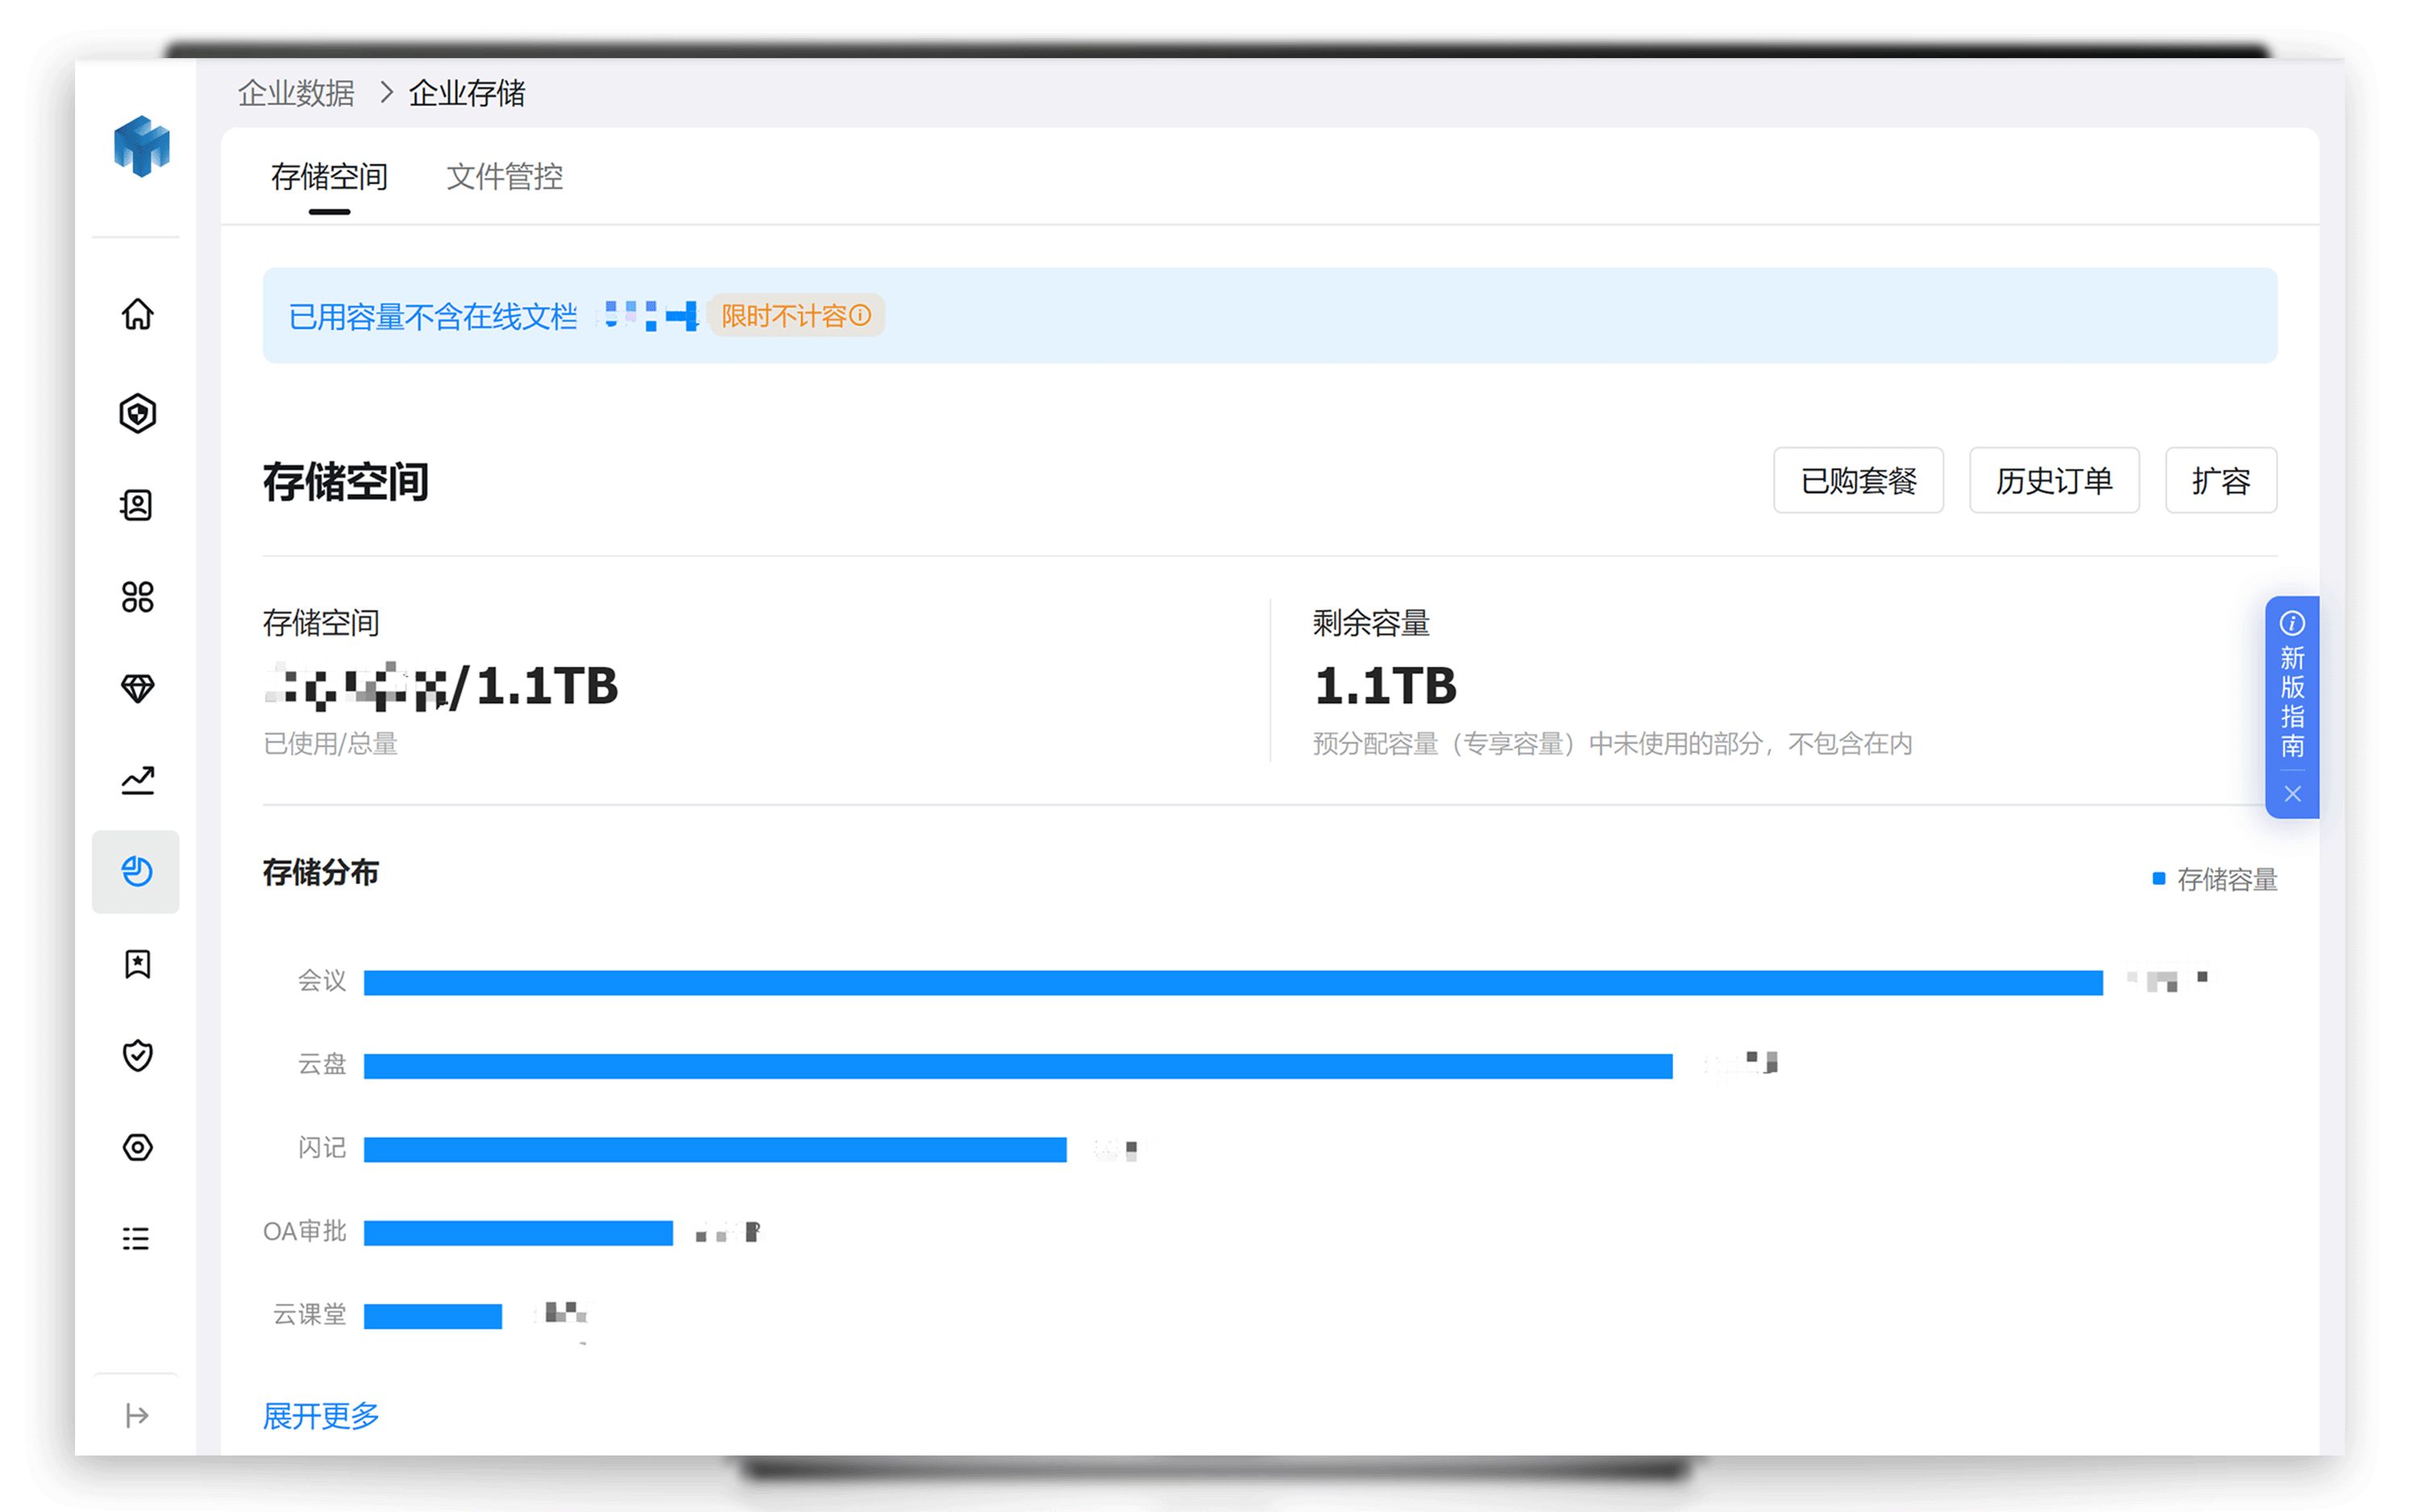Switch to the 文件管控 tab
This screenshot has width=2420, height=1512.
click(504, 177)
